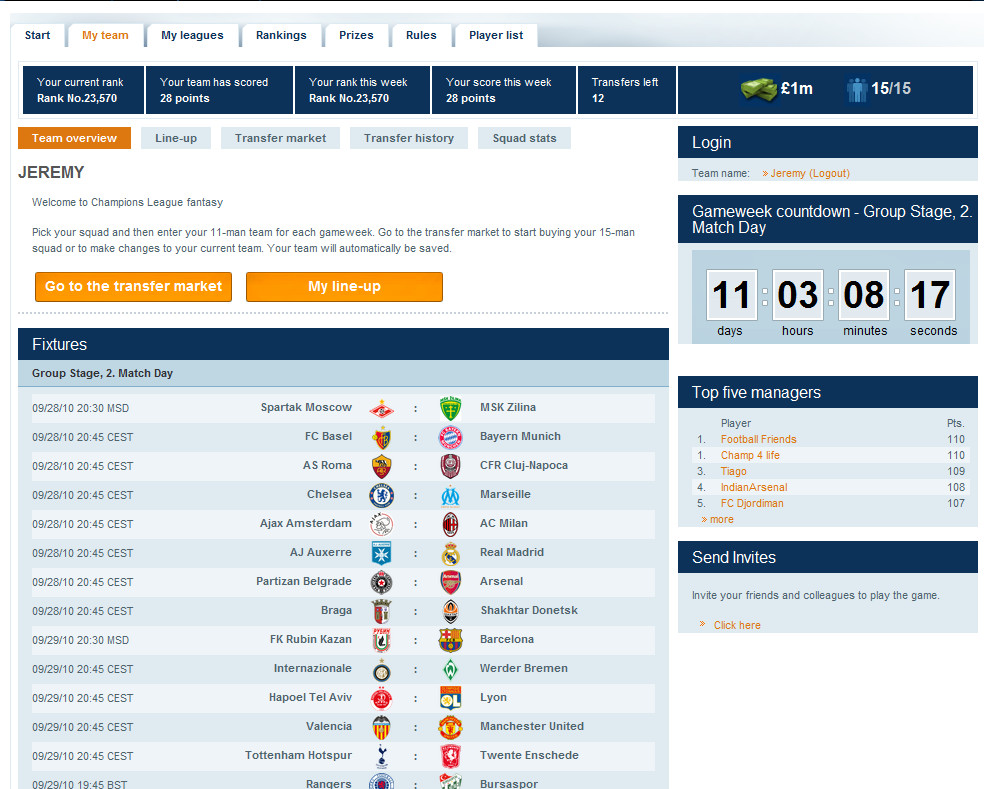Click the Valencia club crest
The width and height of the screenshot is (984, 789).
[382, 727]
